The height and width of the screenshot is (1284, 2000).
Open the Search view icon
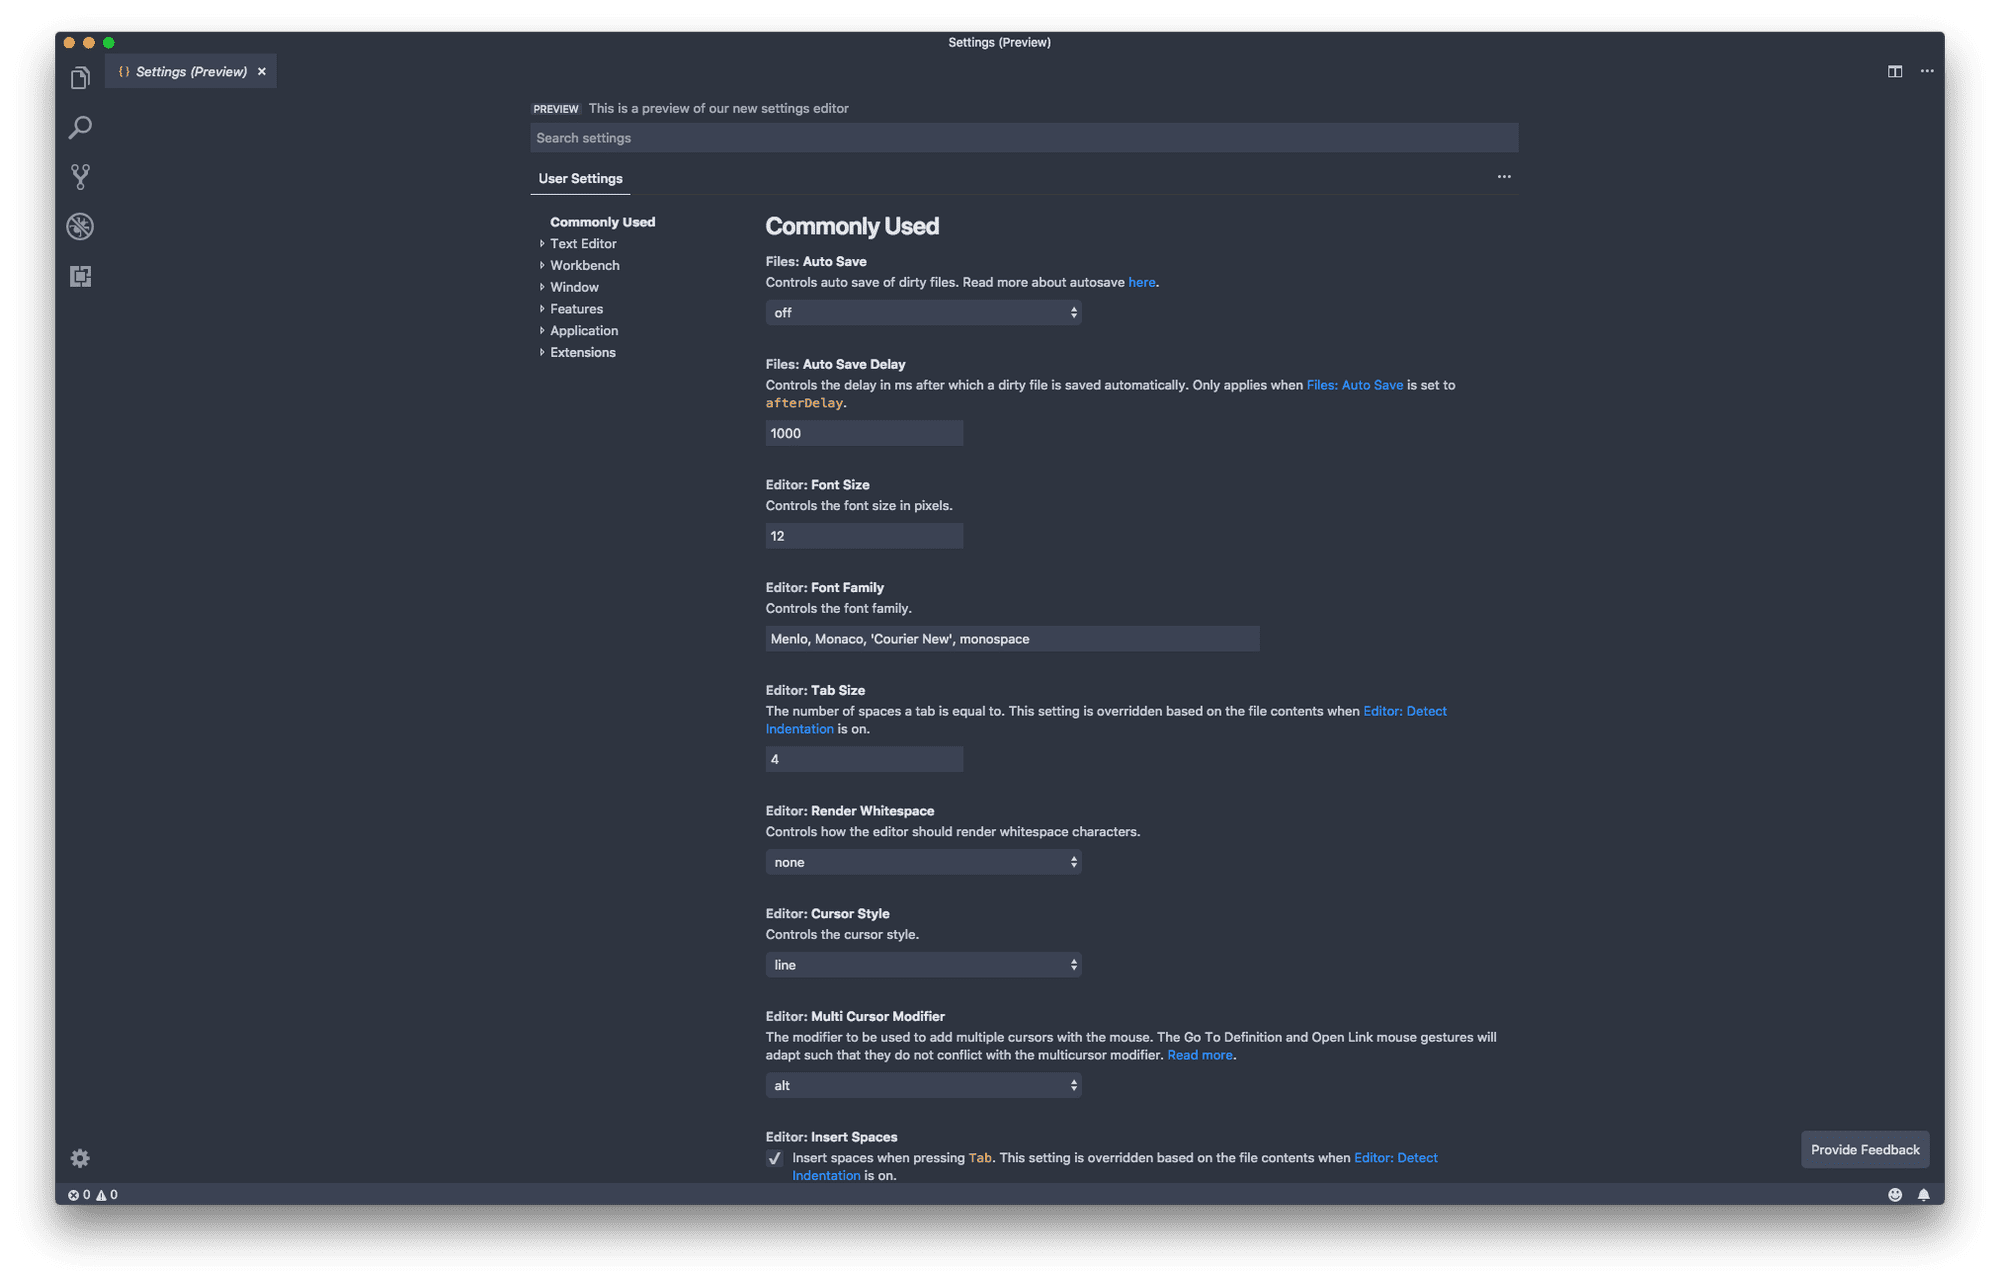pyautogui.click(x=80, y=128)
